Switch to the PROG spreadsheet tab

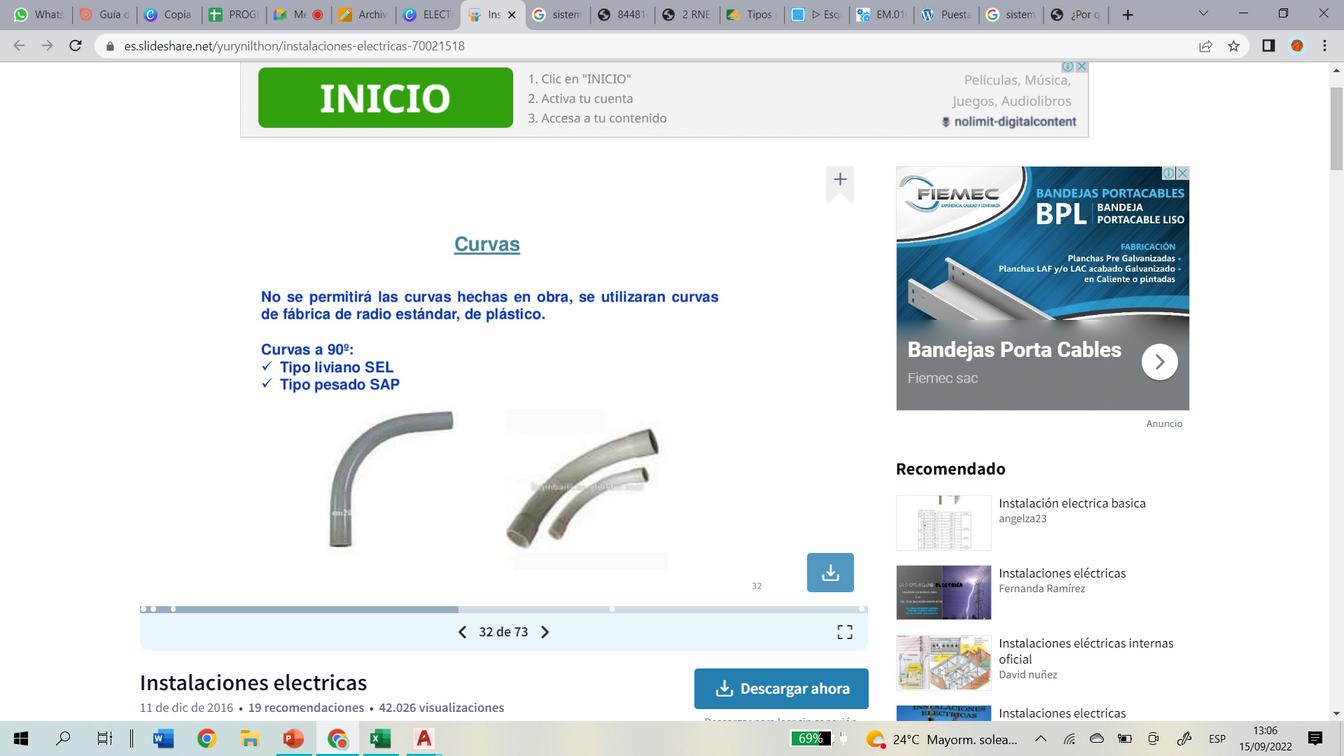[232, 15]
